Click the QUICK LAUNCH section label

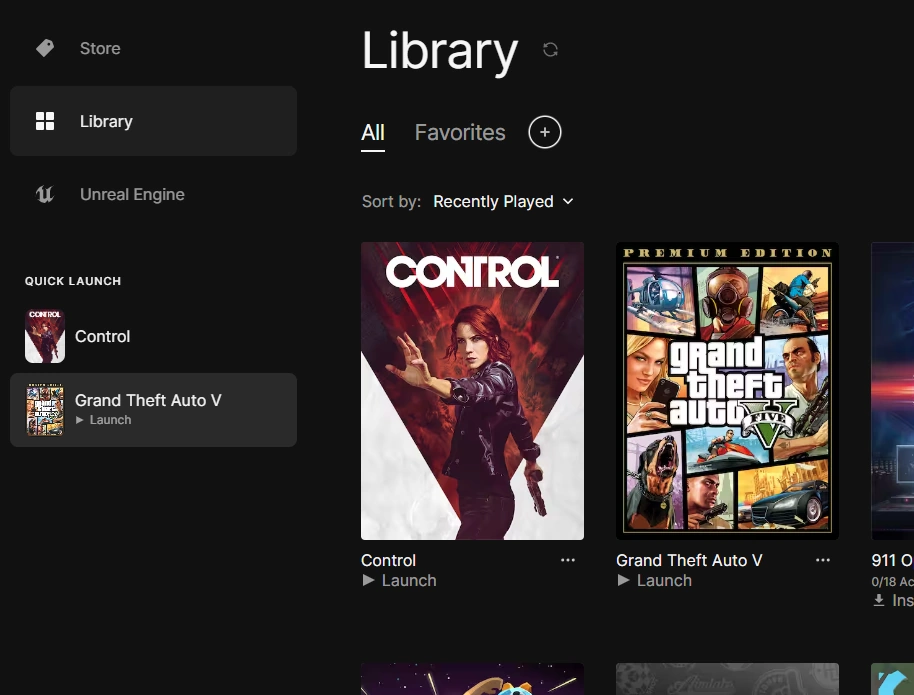click(73, 281)
